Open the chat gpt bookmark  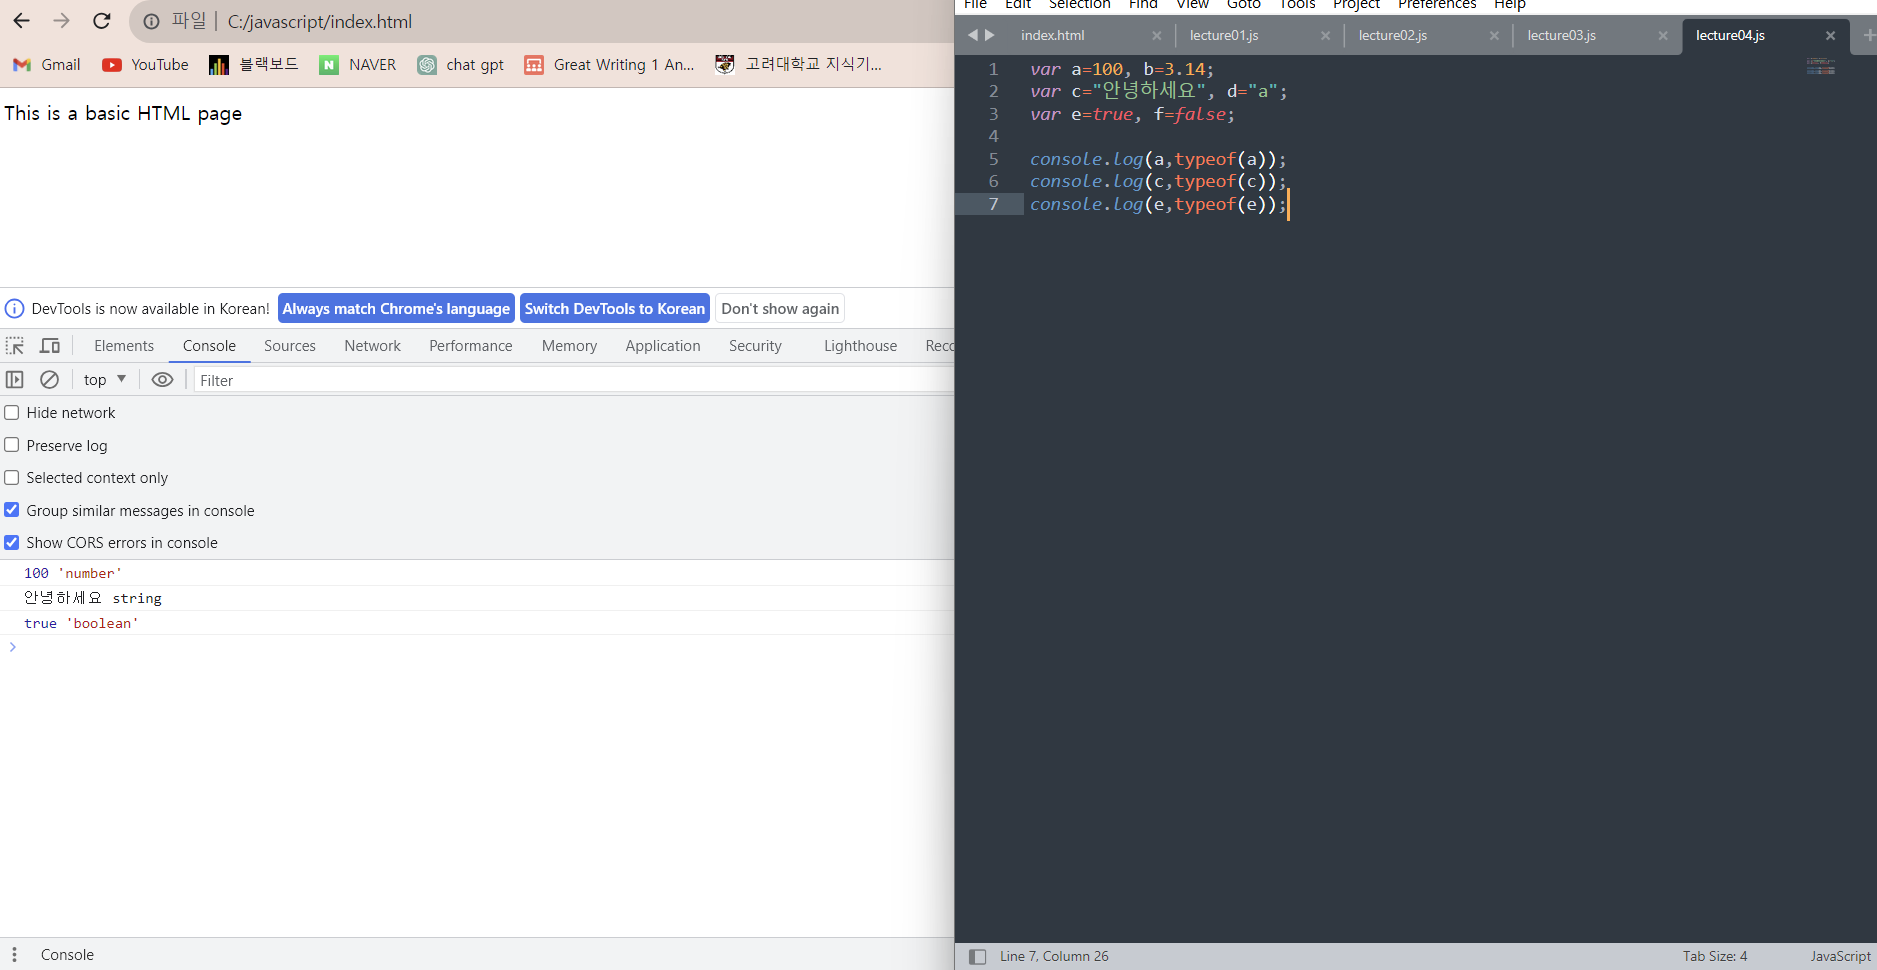pos(460,65)
